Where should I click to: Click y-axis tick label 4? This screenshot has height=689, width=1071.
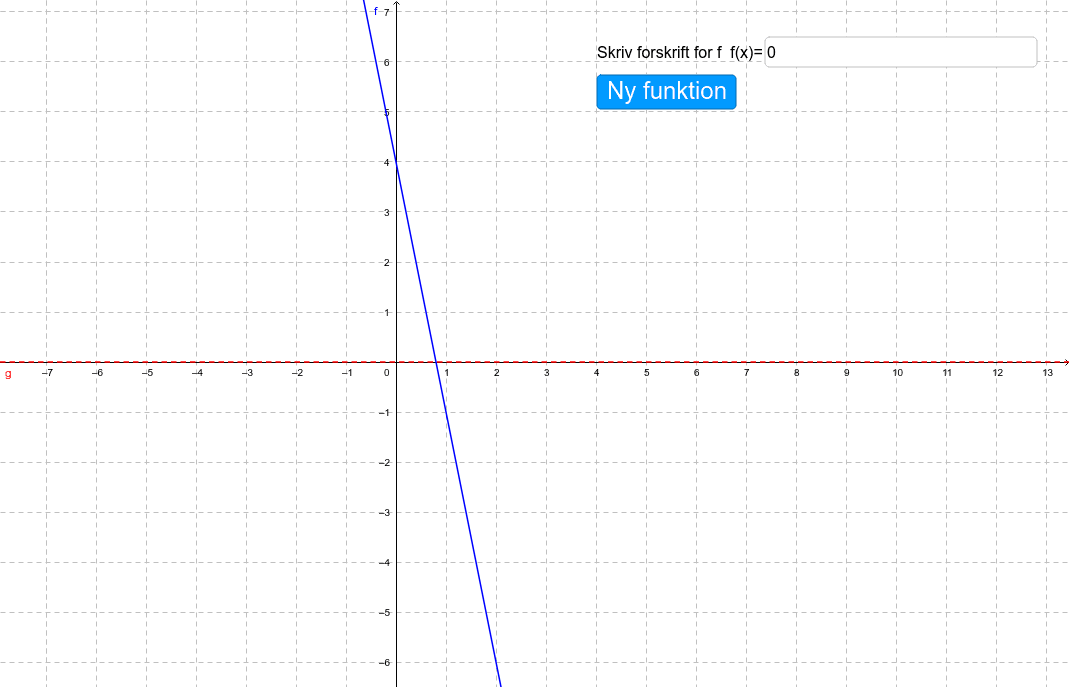(x=387, y=163)
